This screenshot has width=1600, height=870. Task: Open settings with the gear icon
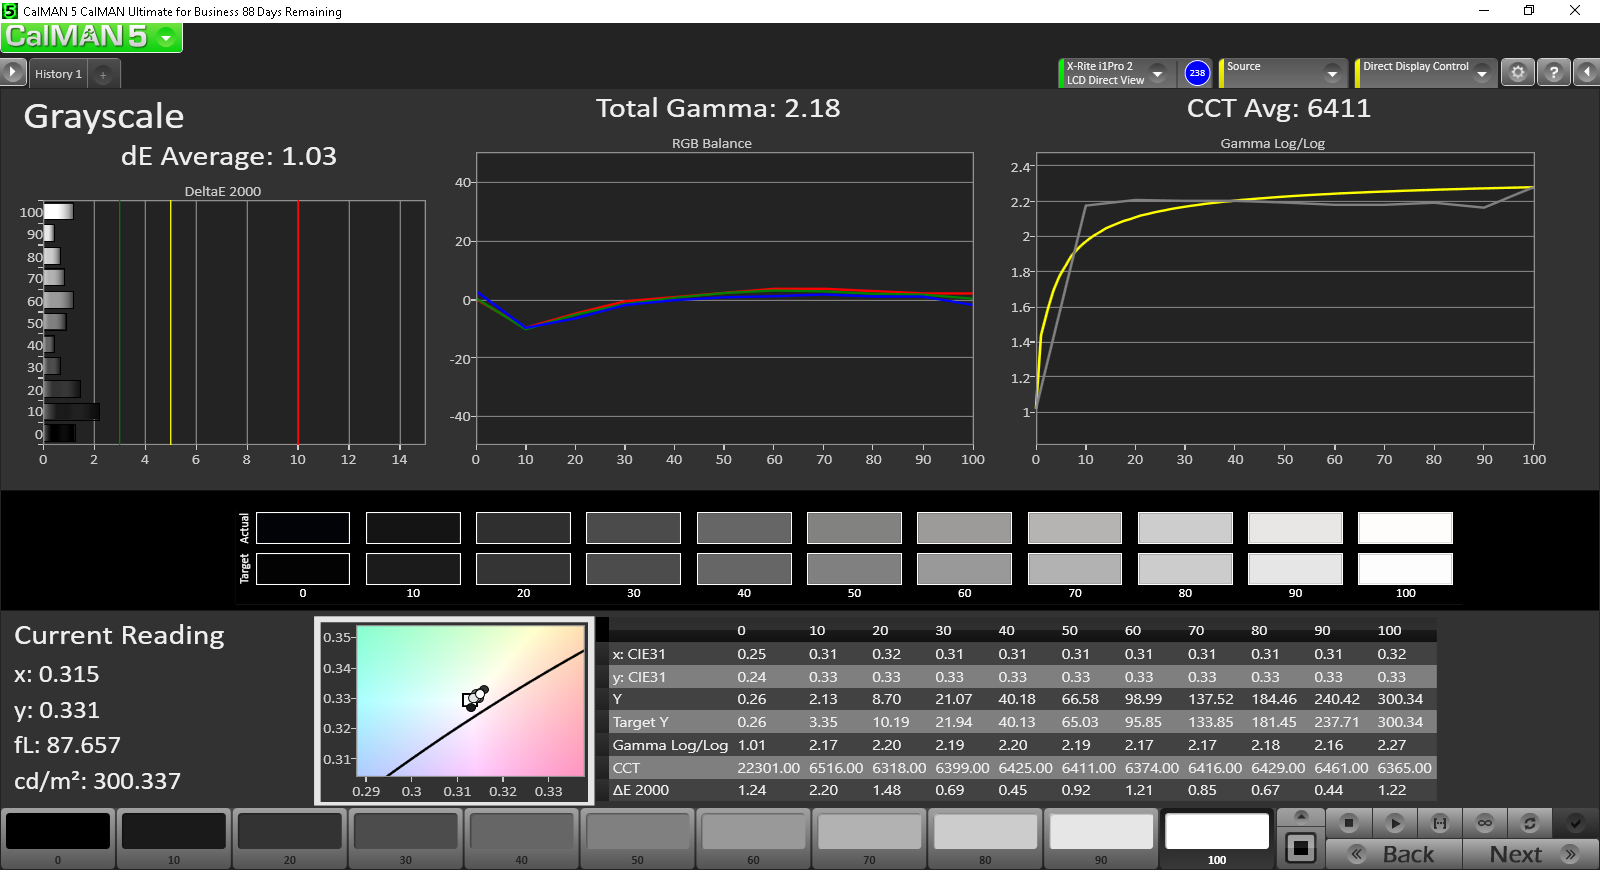tap(1517, 72)
